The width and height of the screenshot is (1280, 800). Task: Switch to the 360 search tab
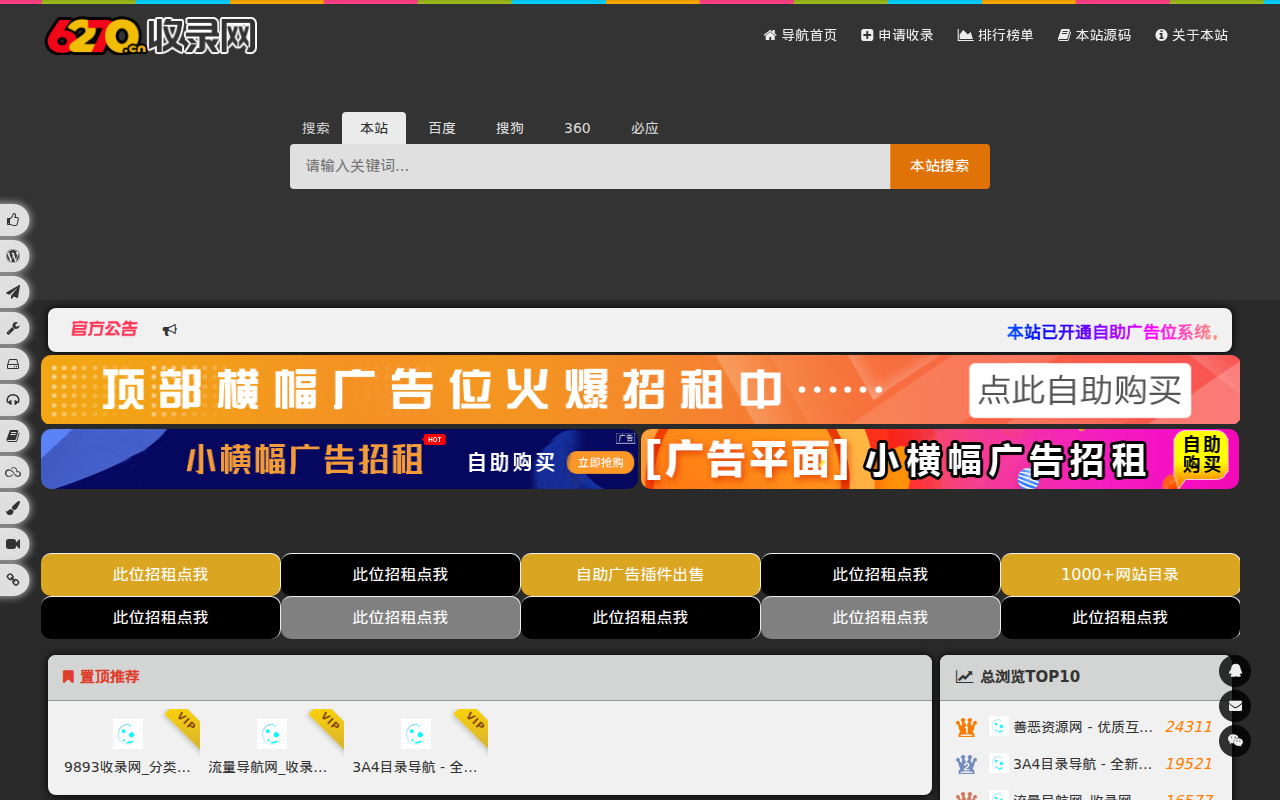[x=577, y=128]
